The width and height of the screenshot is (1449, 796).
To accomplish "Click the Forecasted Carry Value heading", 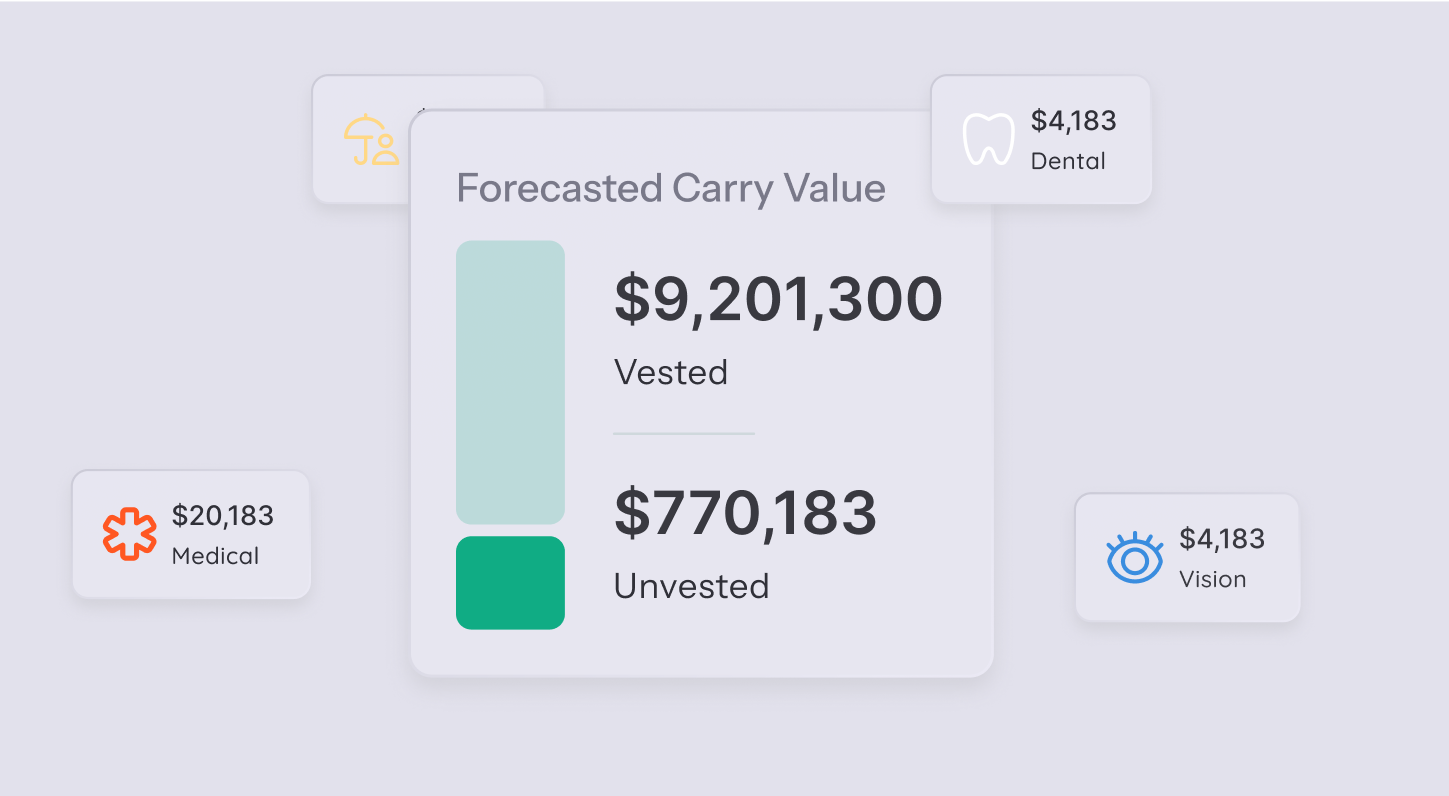I will [671, 188].
